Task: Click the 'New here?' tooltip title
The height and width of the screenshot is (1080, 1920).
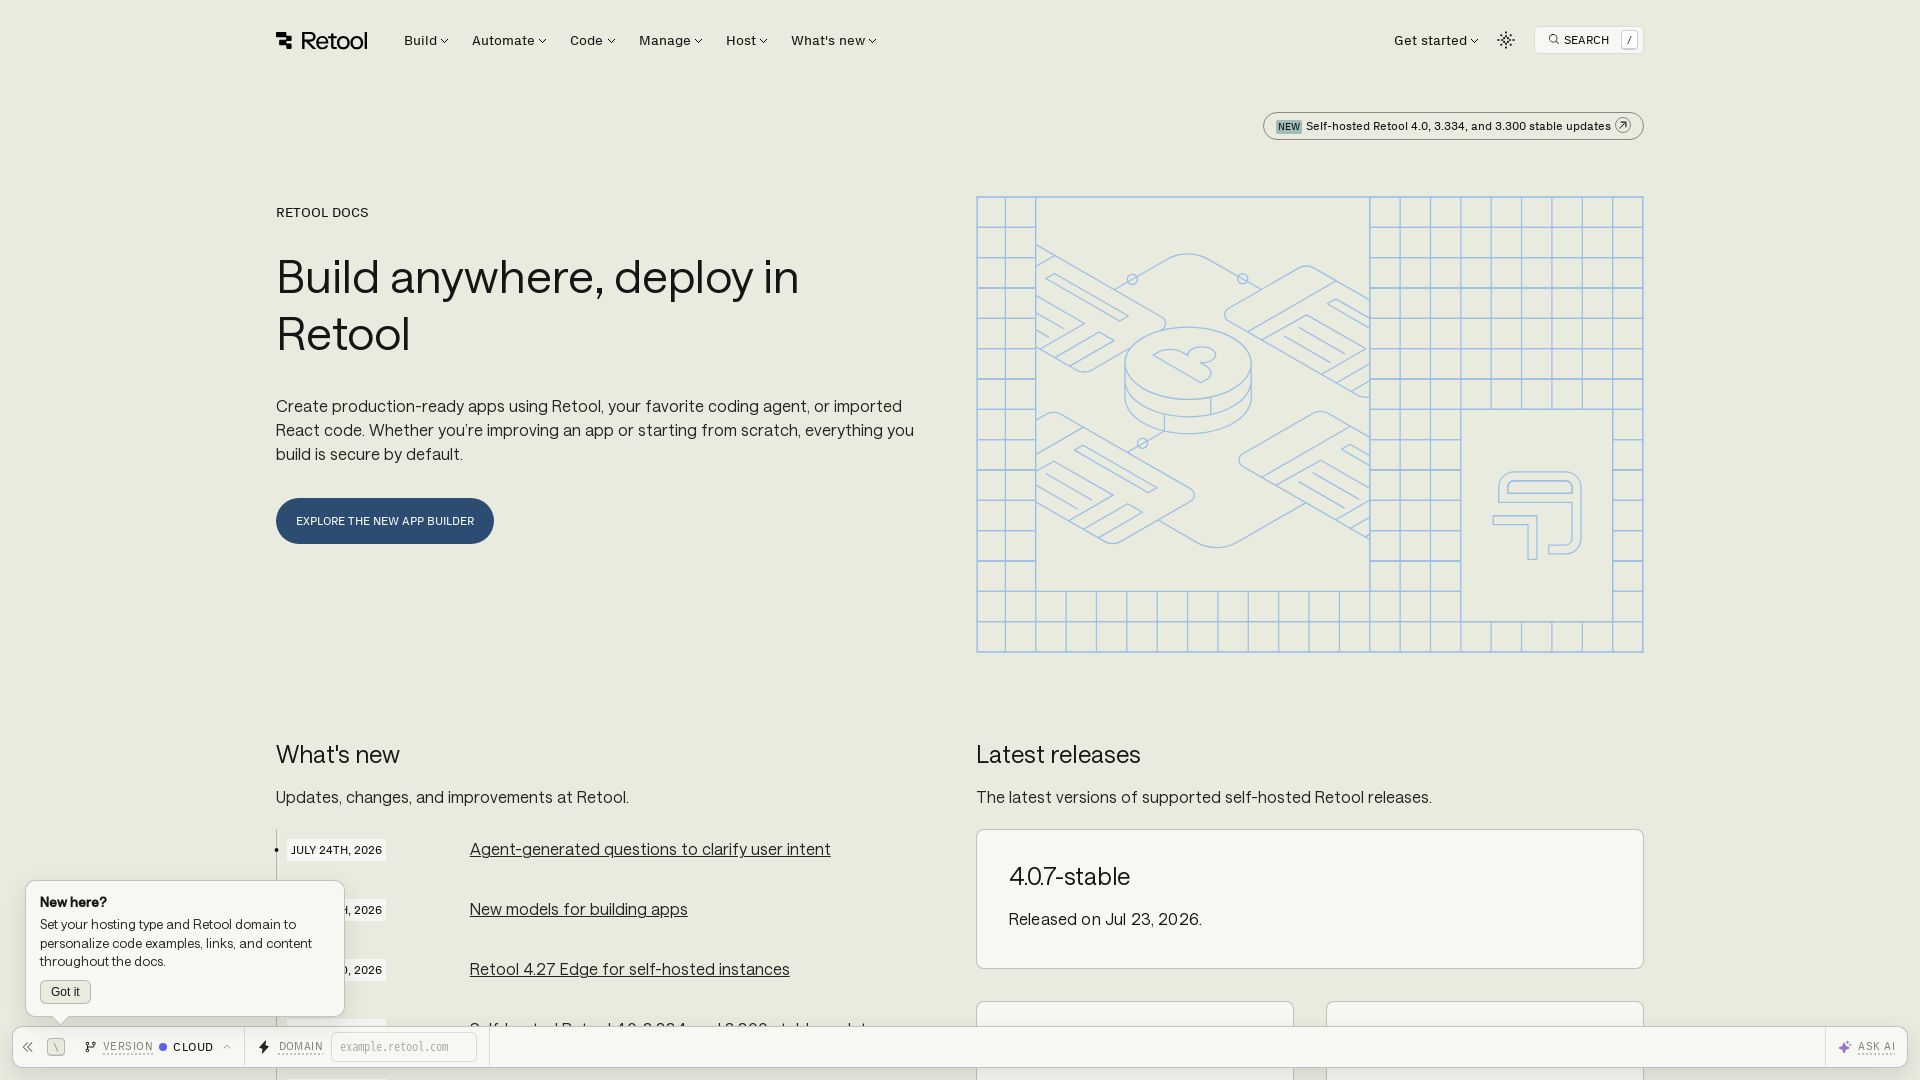Action: 73,902
